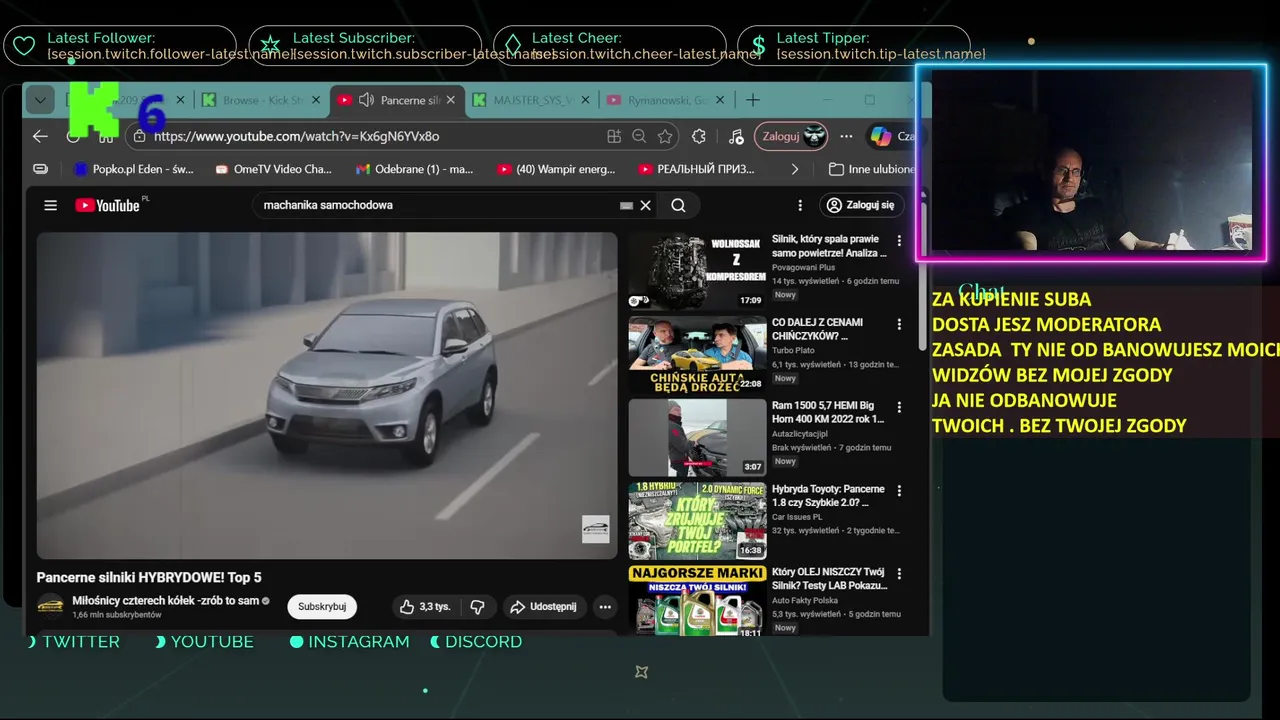Click the Povagowani Plus channel name

[803, 268]
